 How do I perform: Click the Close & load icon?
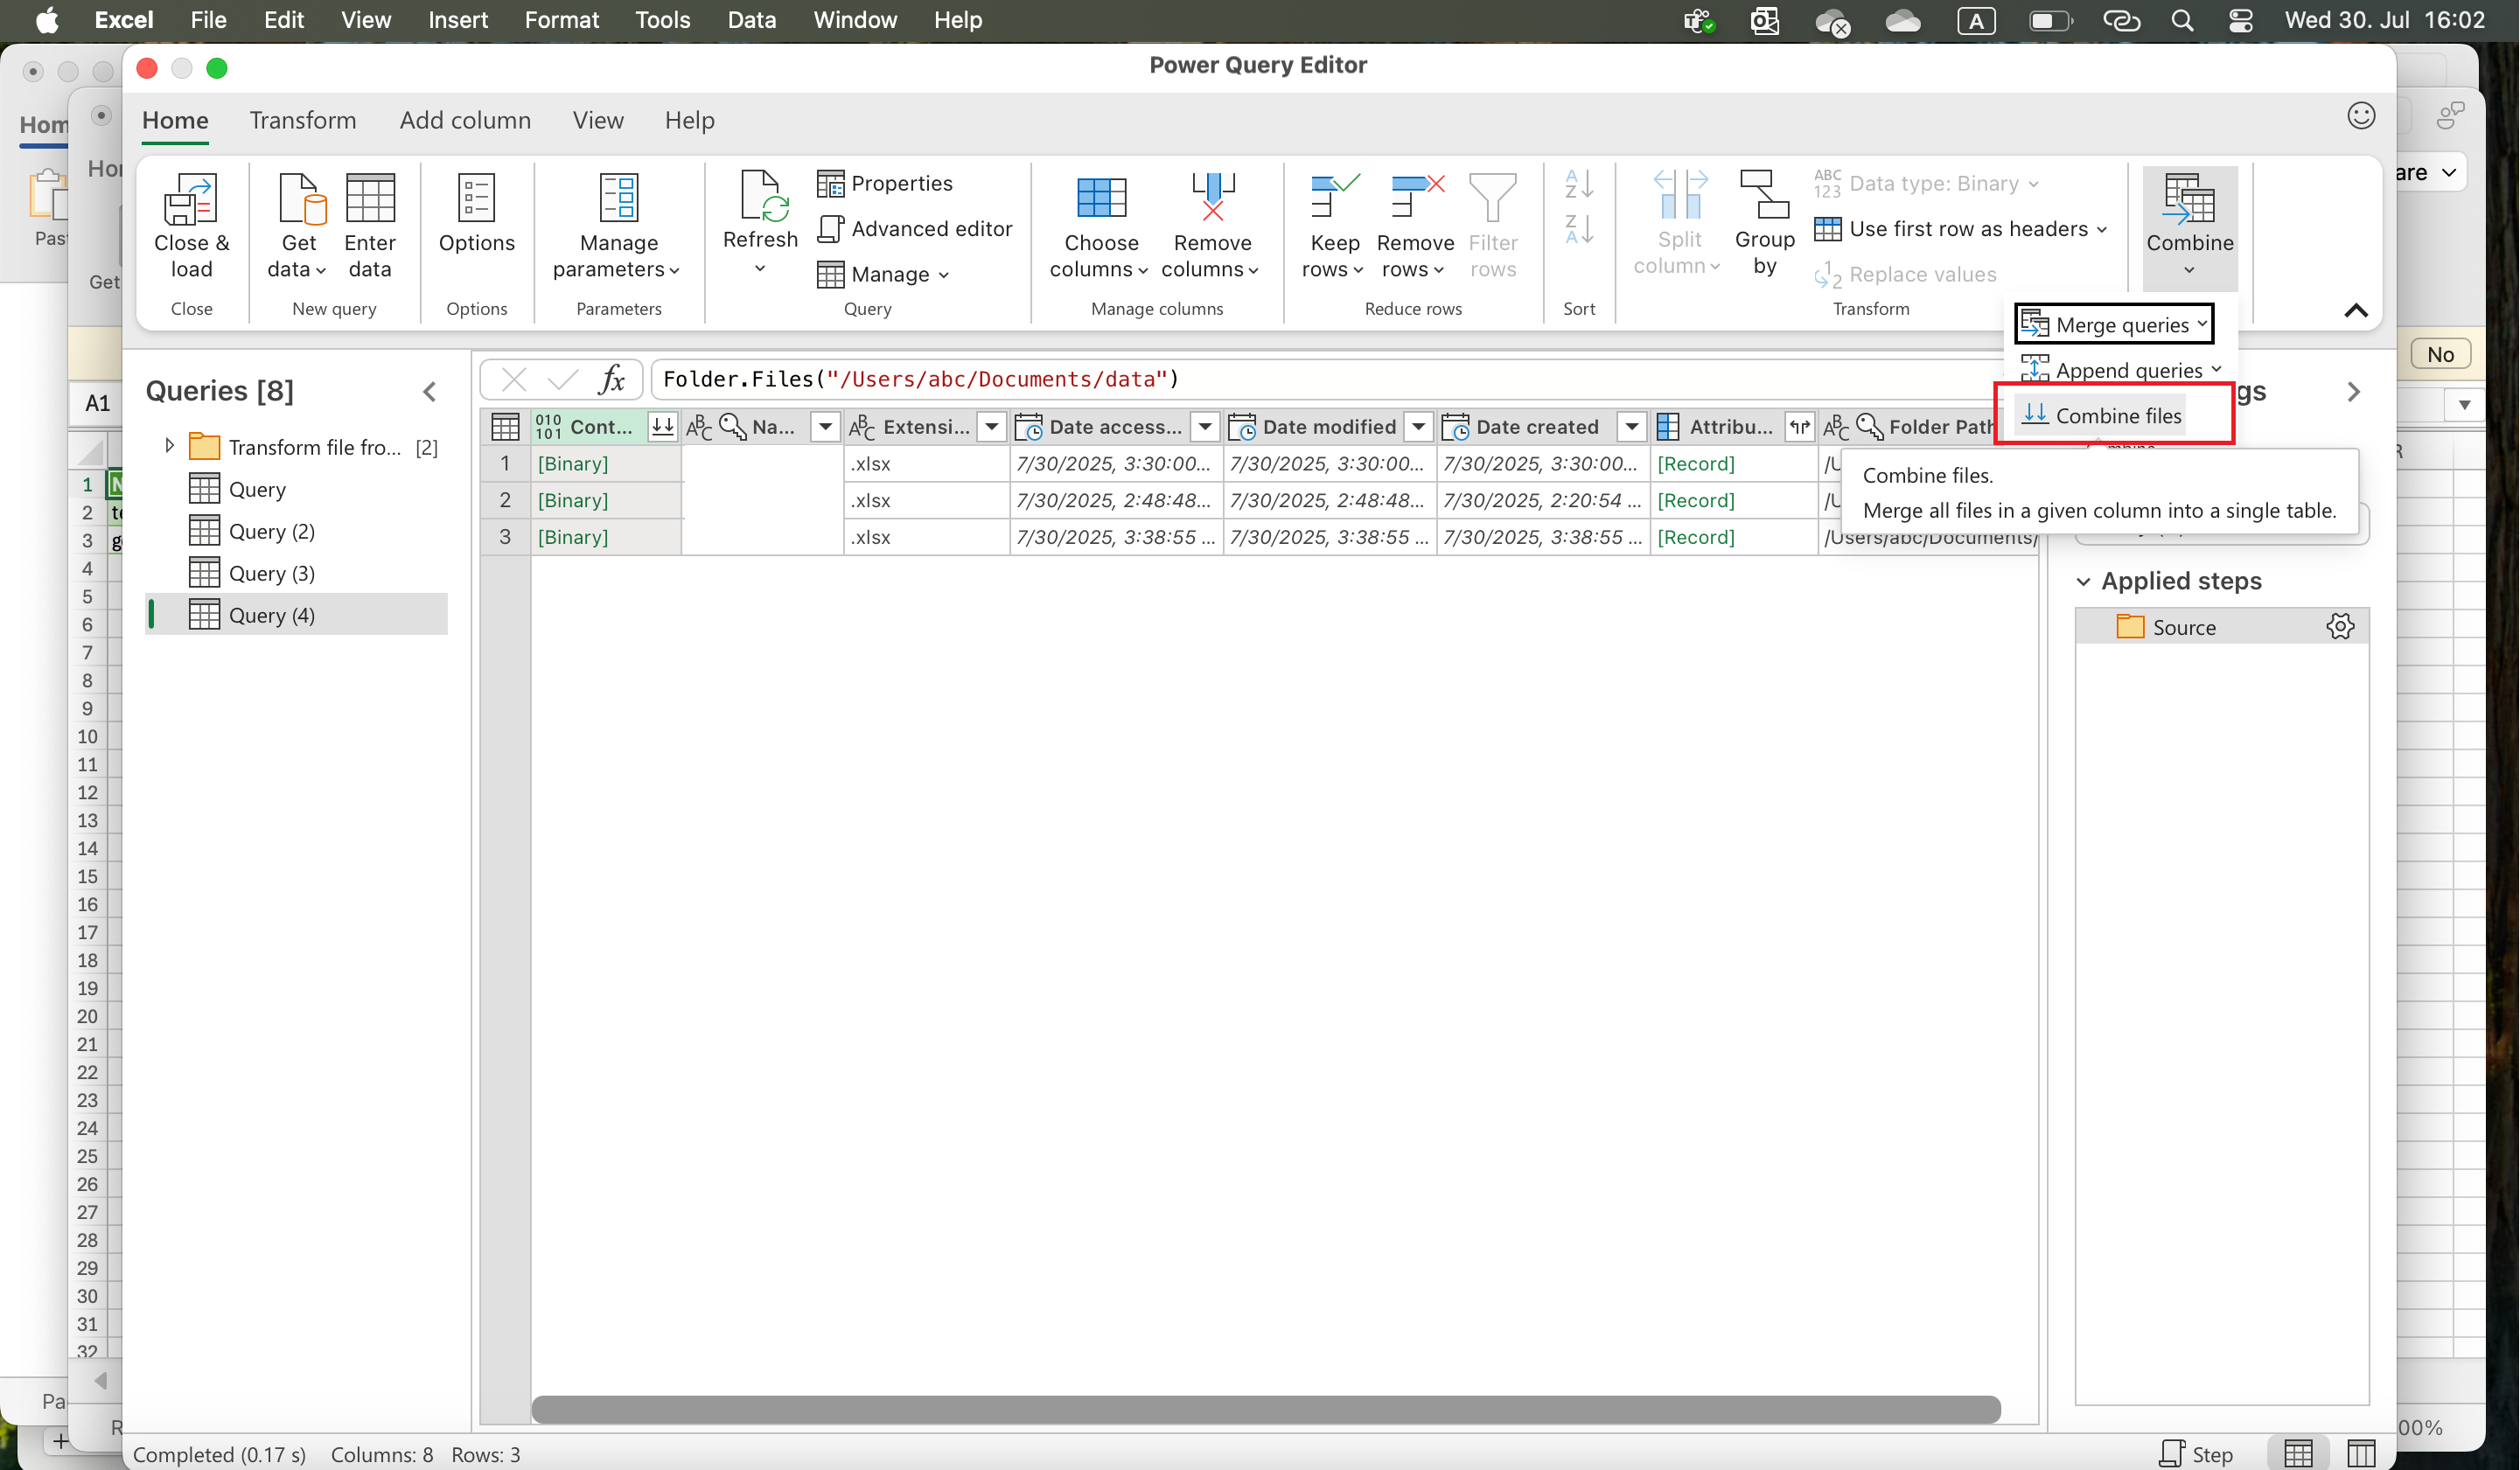click(x=191, y=199)
